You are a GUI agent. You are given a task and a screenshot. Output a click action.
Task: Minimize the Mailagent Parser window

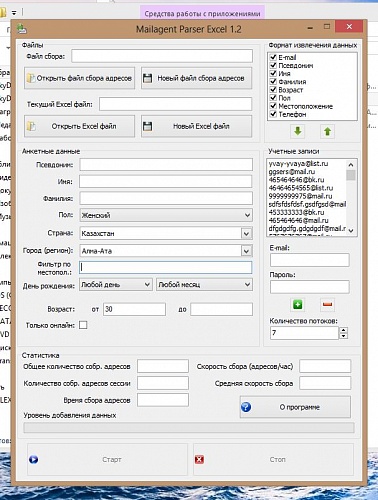coord(310,28)
